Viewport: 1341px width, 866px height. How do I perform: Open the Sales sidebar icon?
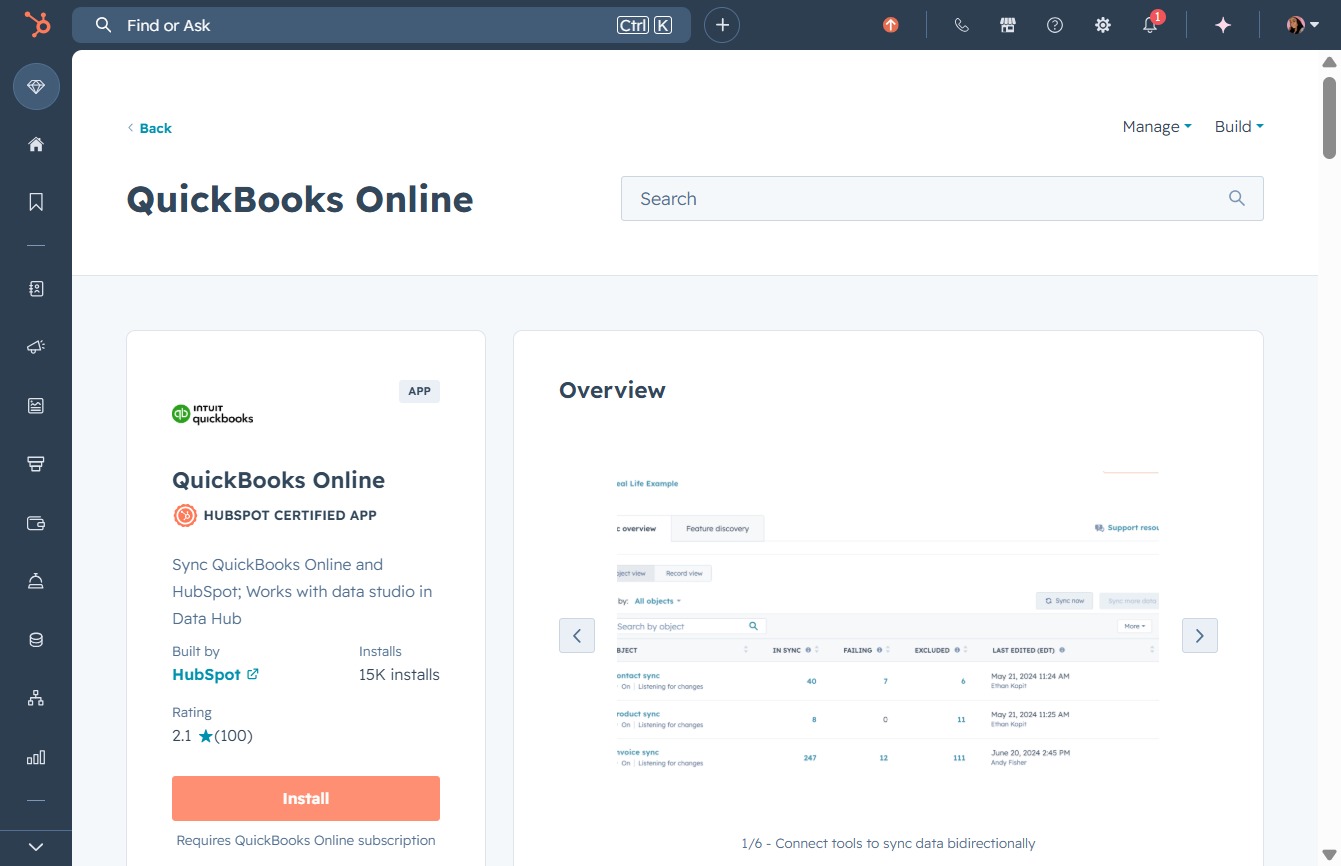[36, 464]
